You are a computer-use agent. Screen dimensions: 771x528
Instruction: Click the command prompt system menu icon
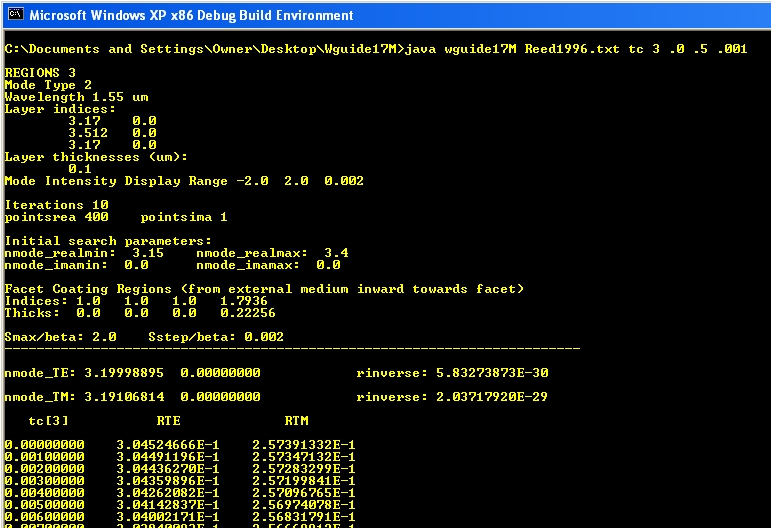point(15,15)
